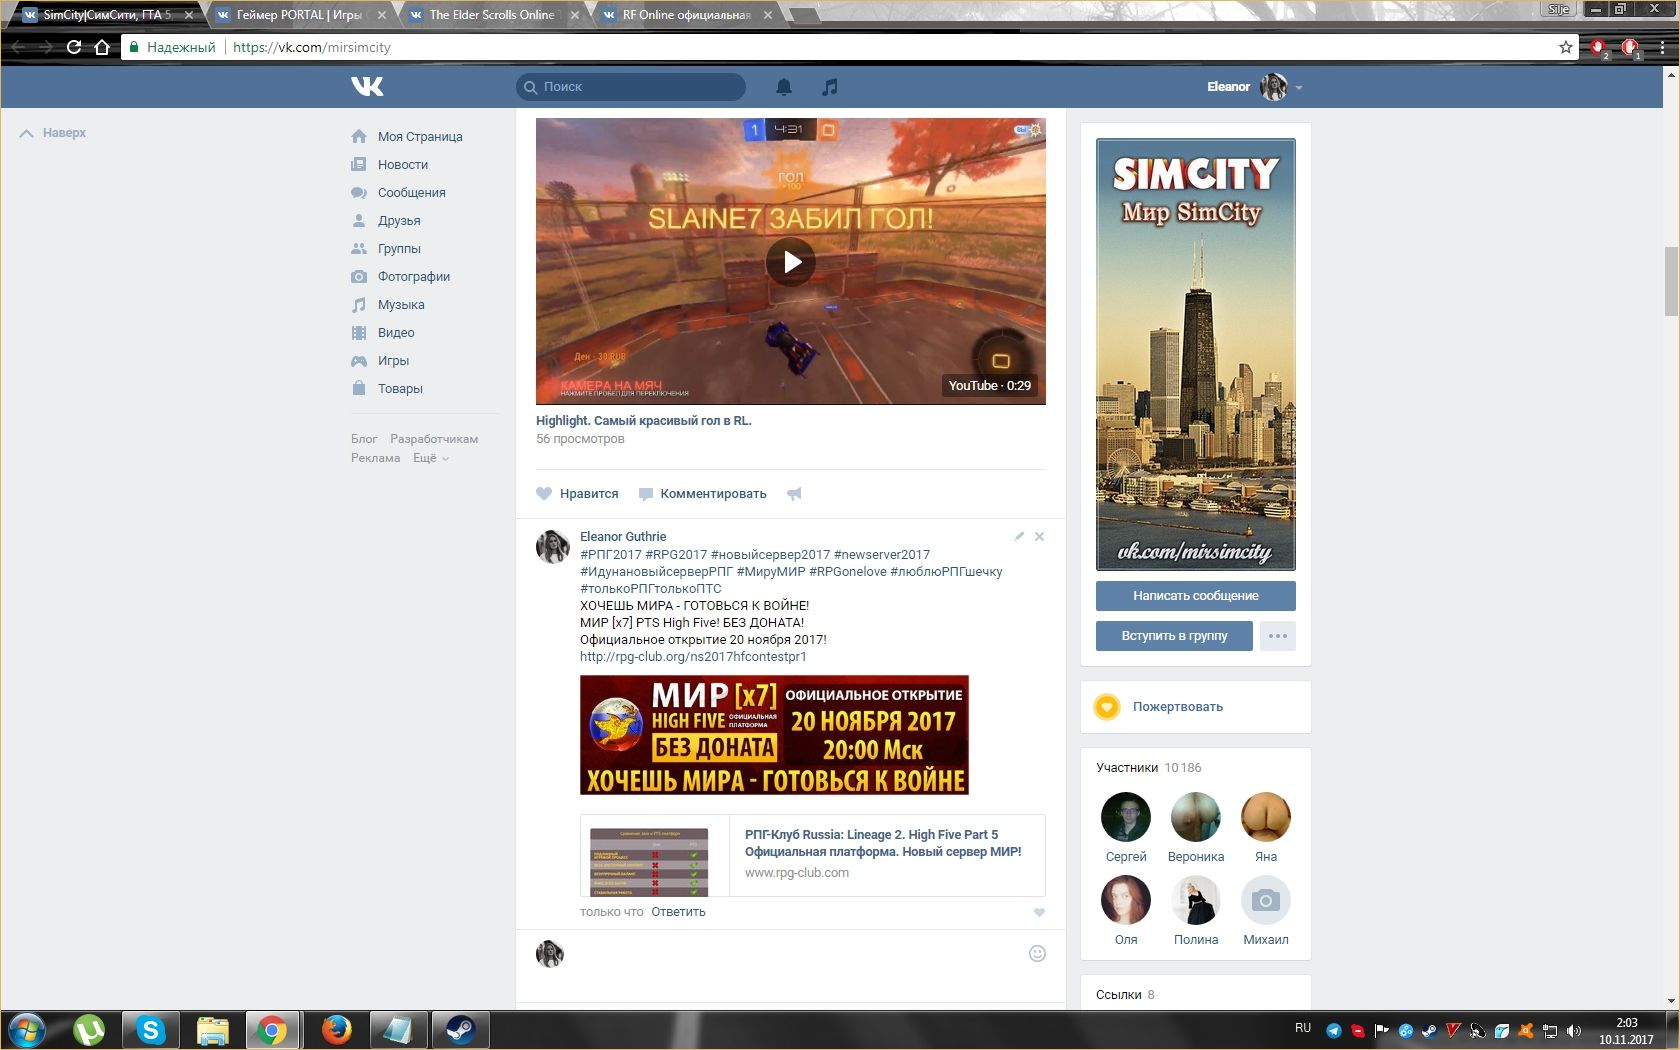
Task: Share the post with the megaphone icon
Action: click(794, 494)
